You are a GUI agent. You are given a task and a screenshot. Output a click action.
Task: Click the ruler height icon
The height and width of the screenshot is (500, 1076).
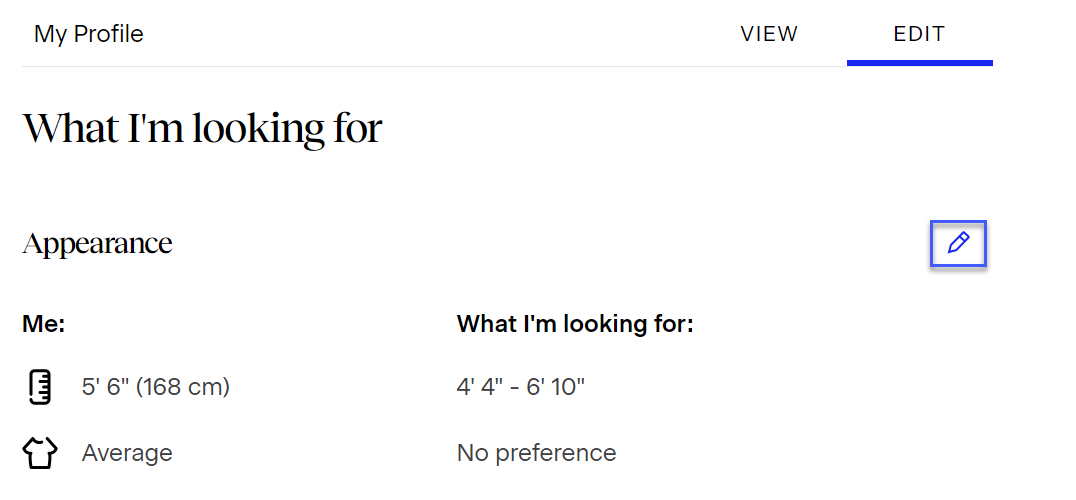point(40,387)
